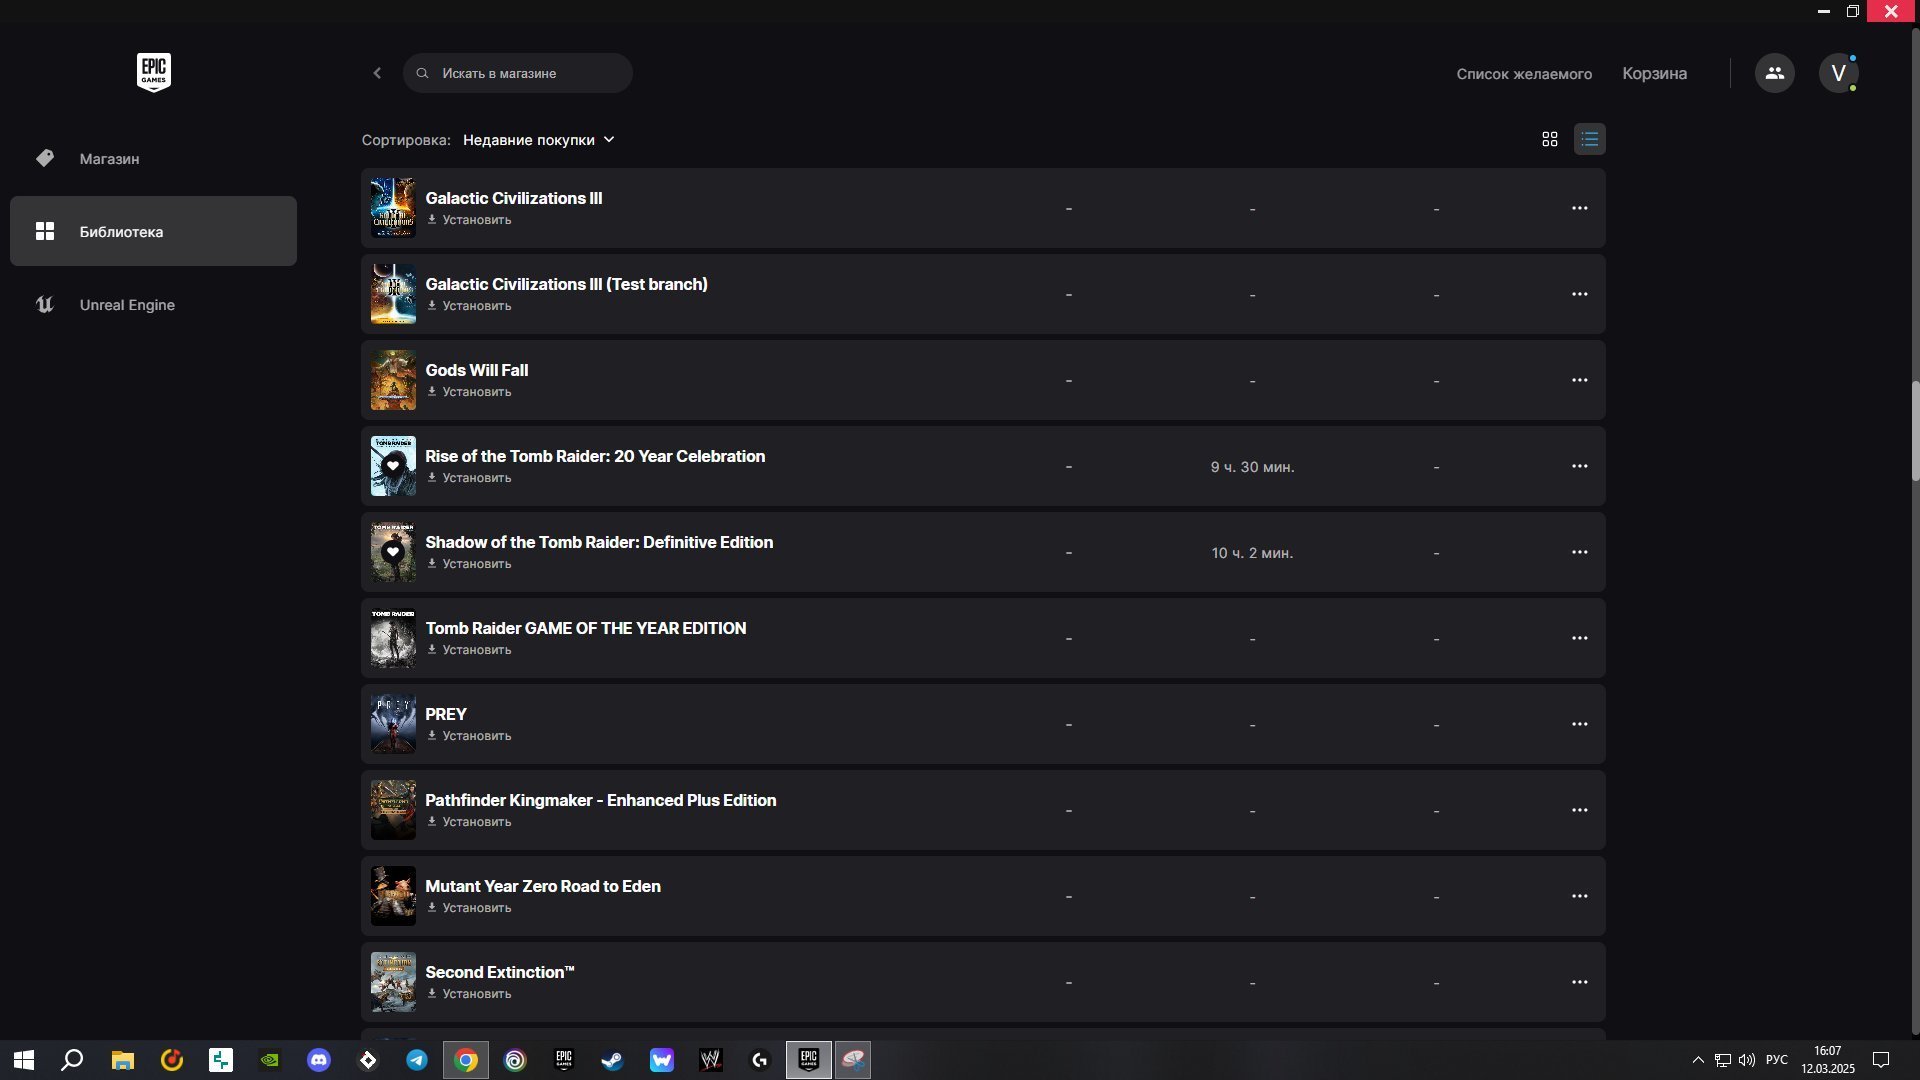
Task: Open Discord from the taskbar
Action: 318,1060
